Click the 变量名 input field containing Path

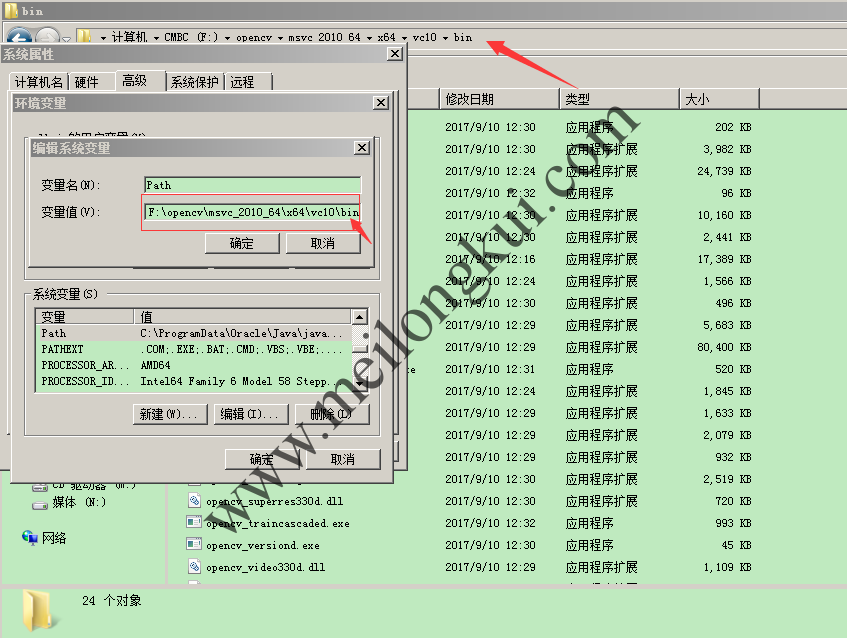pyautogui.click(x=252, y=185)
